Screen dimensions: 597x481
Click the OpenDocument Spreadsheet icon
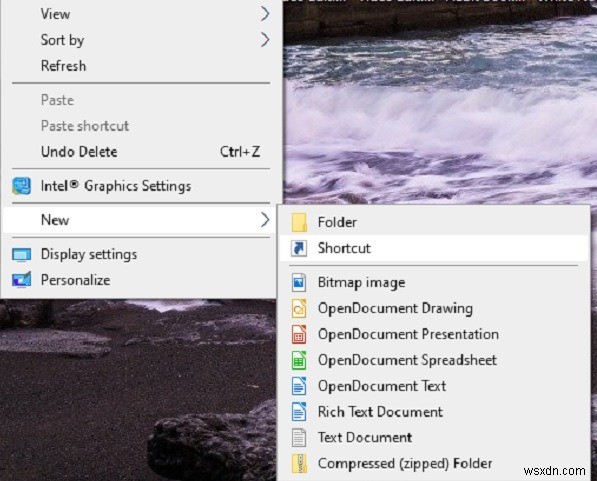(299, 360)
